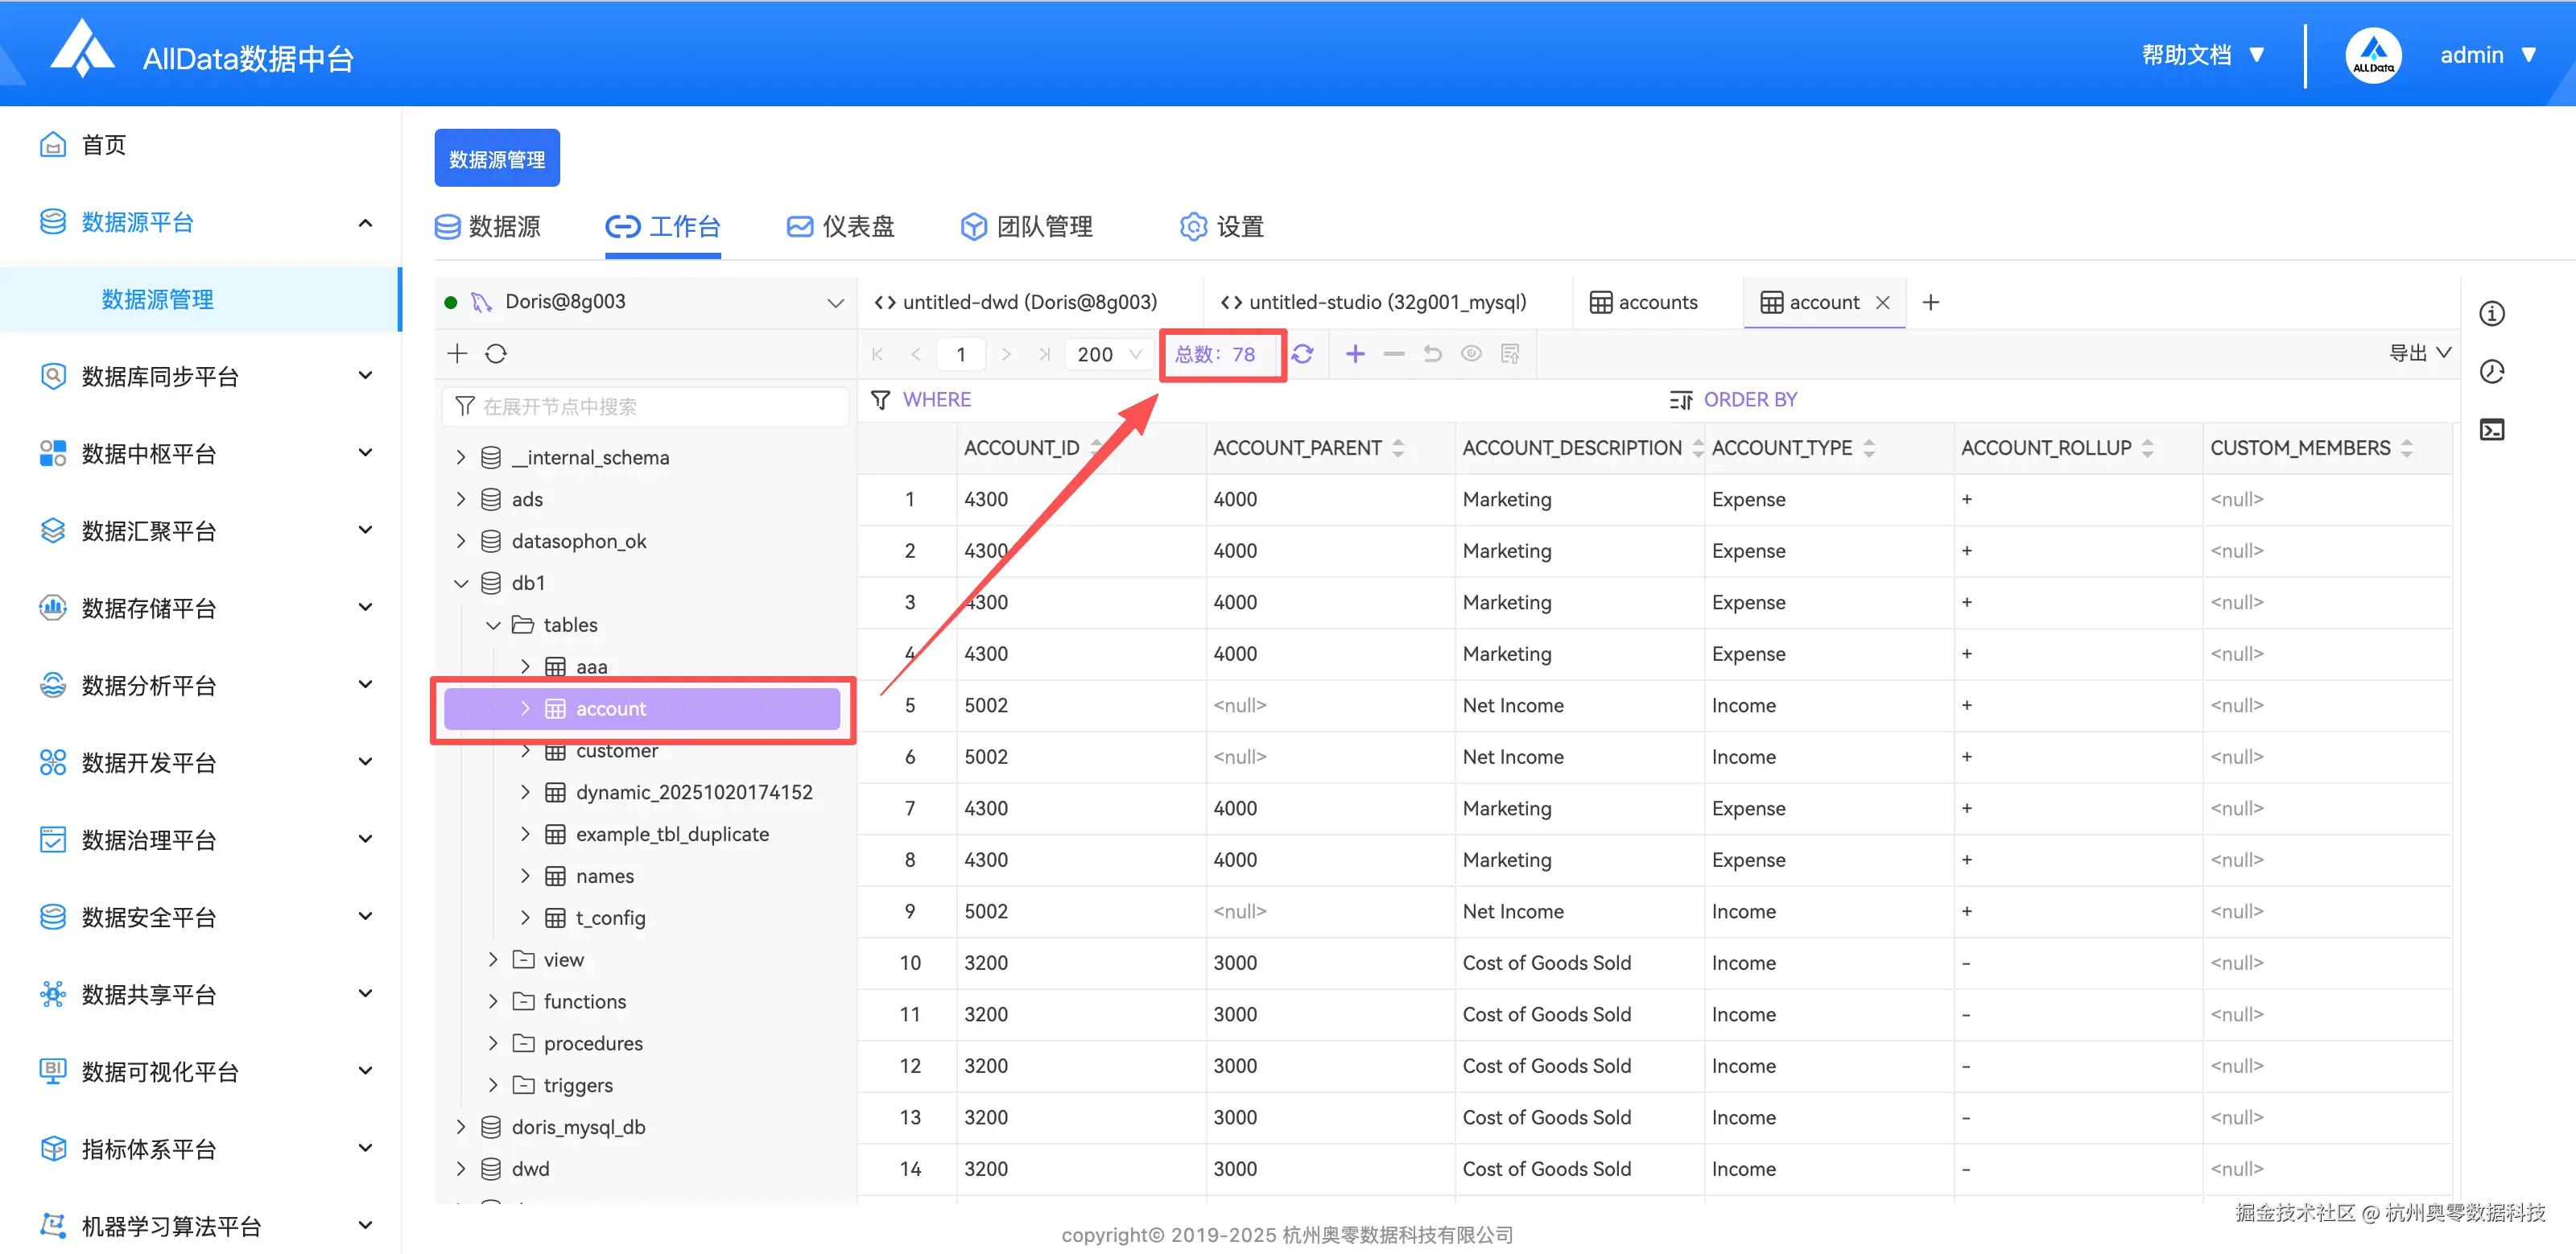
Task: Switch to the accounts tab
Action: pos(1644,302)
